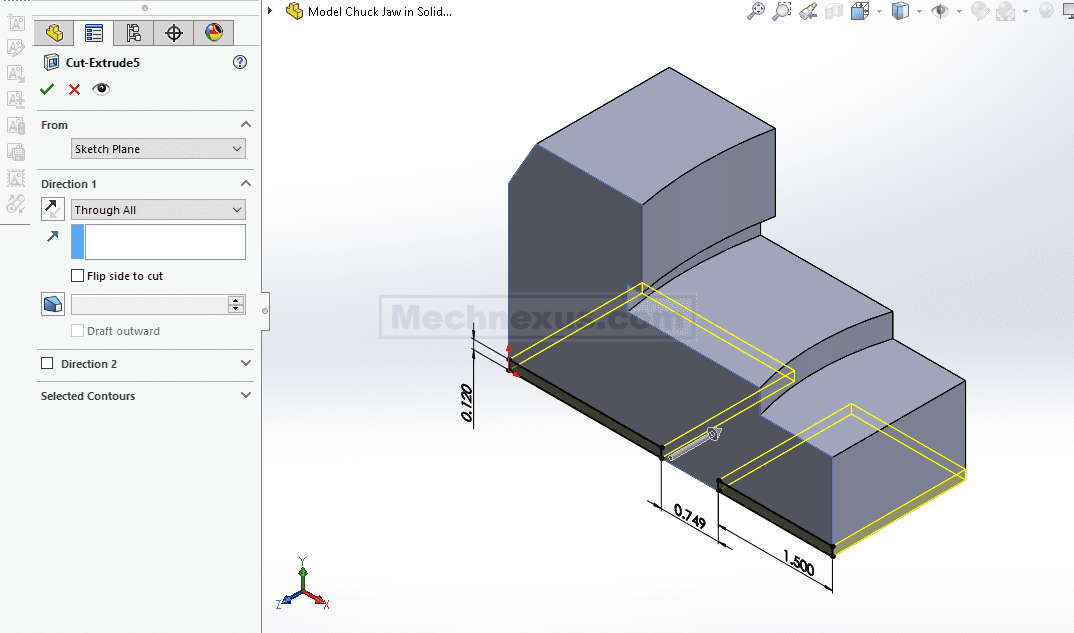Screen dimensions: 1074x633
Task: Enable the Direction 2 checkbox
Action: (47, 364)
